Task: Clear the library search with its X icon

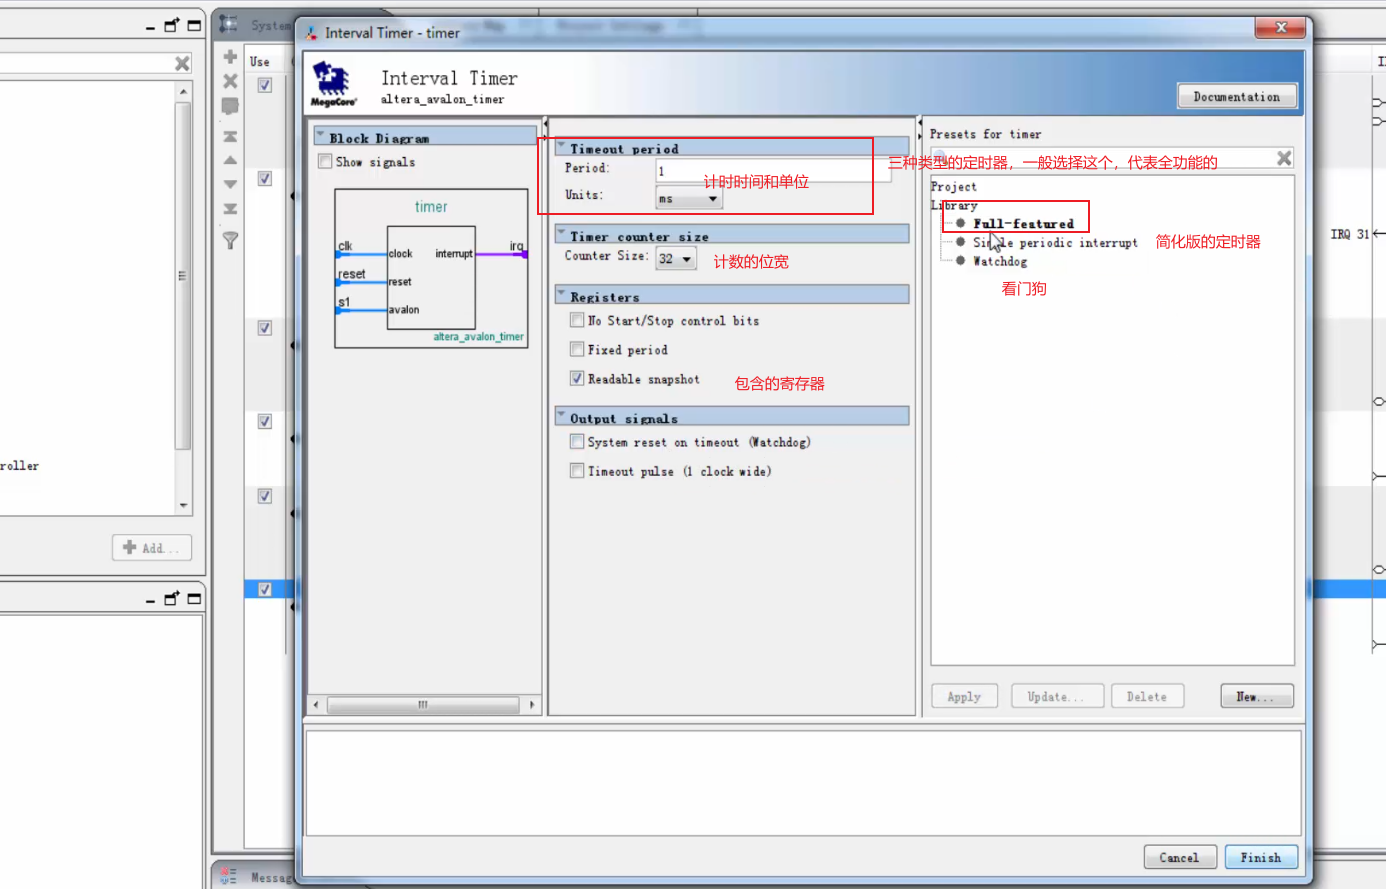Action: click(x=182, y=64)
